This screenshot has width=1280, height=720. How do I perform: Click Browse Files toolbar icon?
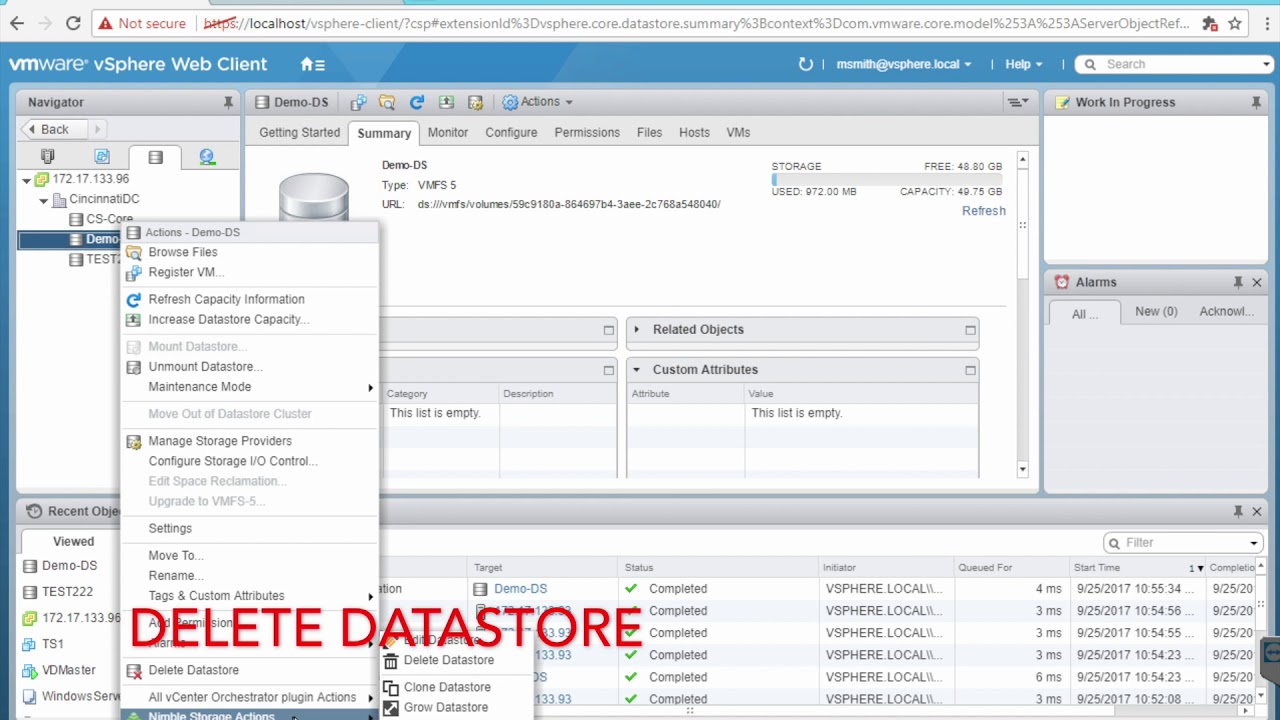pos(387,102)
